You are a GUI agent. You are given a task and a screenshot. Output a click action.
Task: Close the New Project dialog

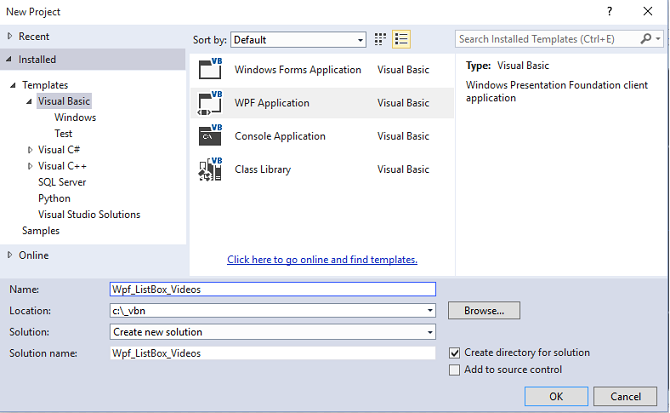tap(648, 12)
